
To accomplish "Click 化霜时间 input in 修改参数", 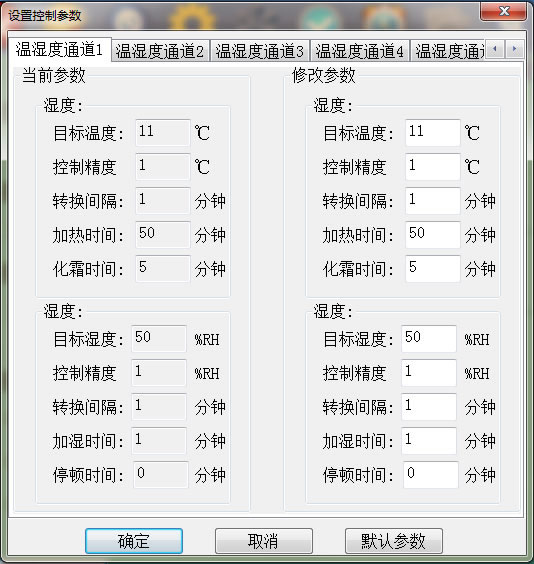I will point(433,268).
